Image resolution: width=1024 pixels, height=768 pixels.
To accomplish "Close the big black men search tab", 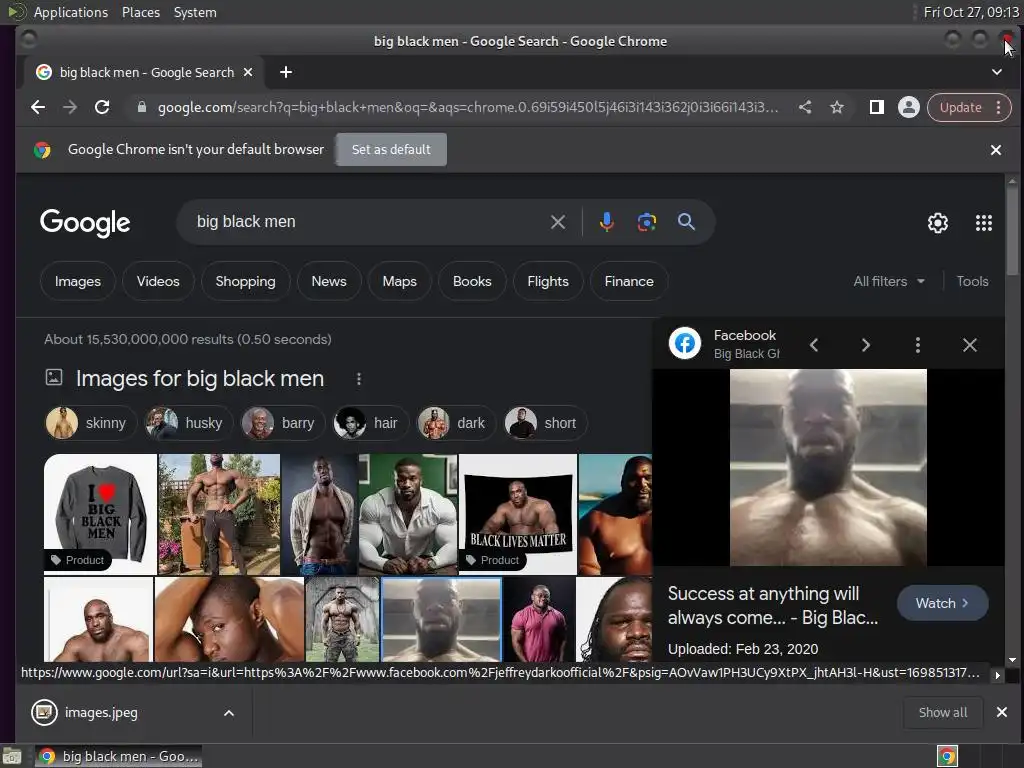I will [248, 72].
